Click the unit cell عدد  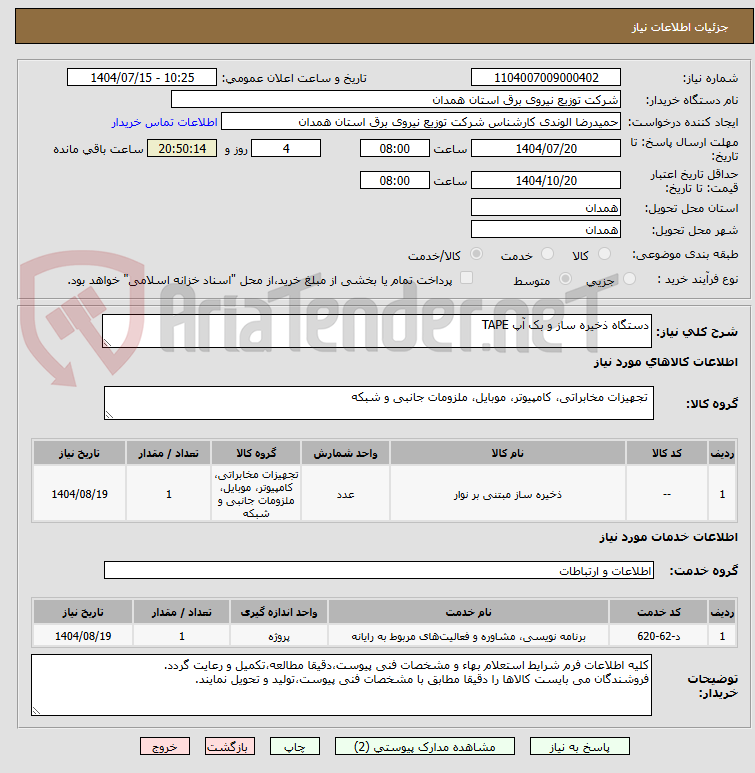(x=345, y=494)
